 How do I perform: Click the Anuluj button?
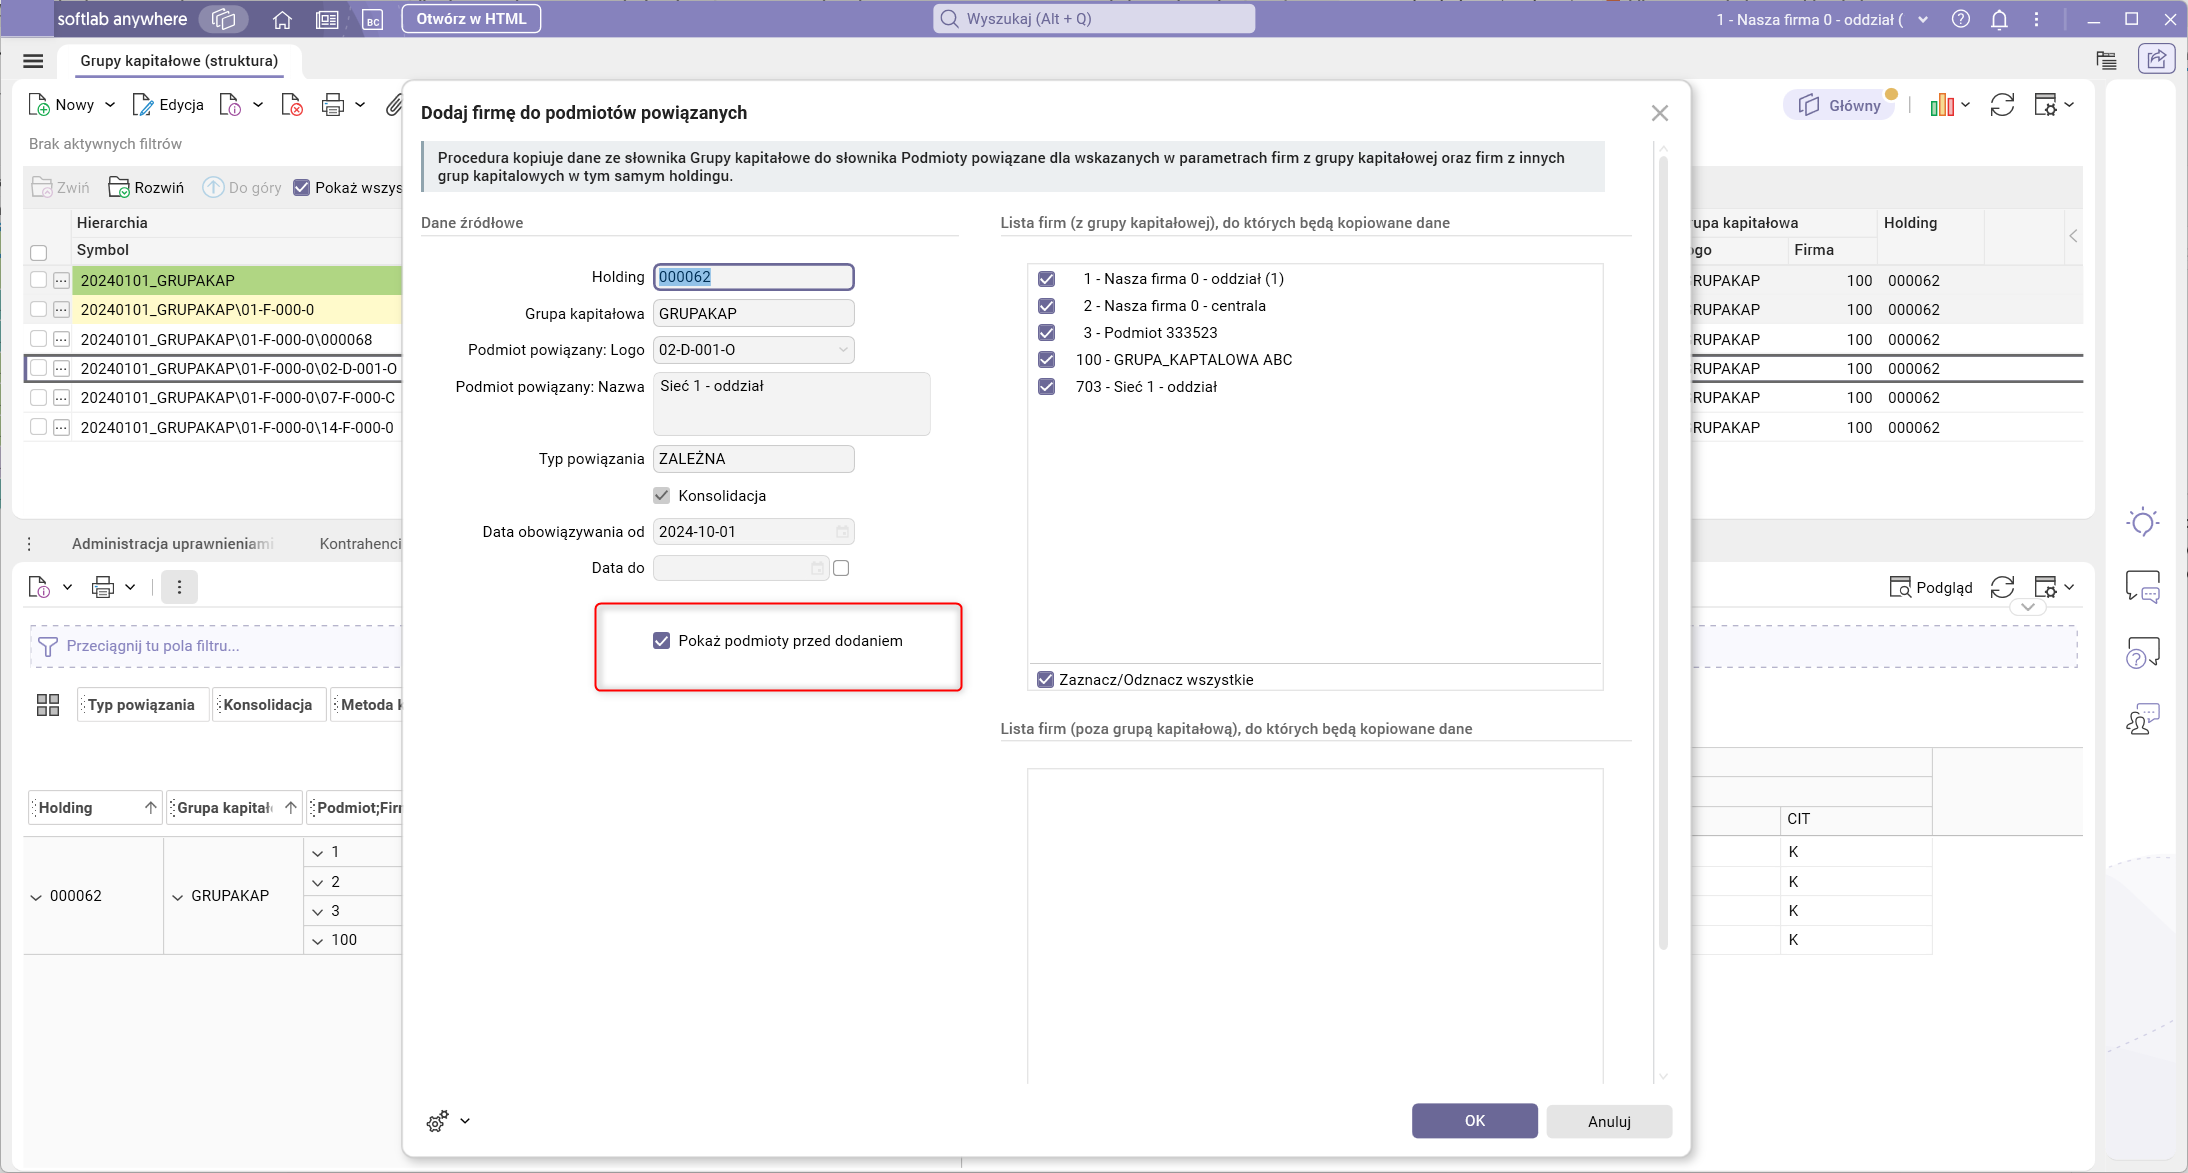click(x=1608, y=1121)
